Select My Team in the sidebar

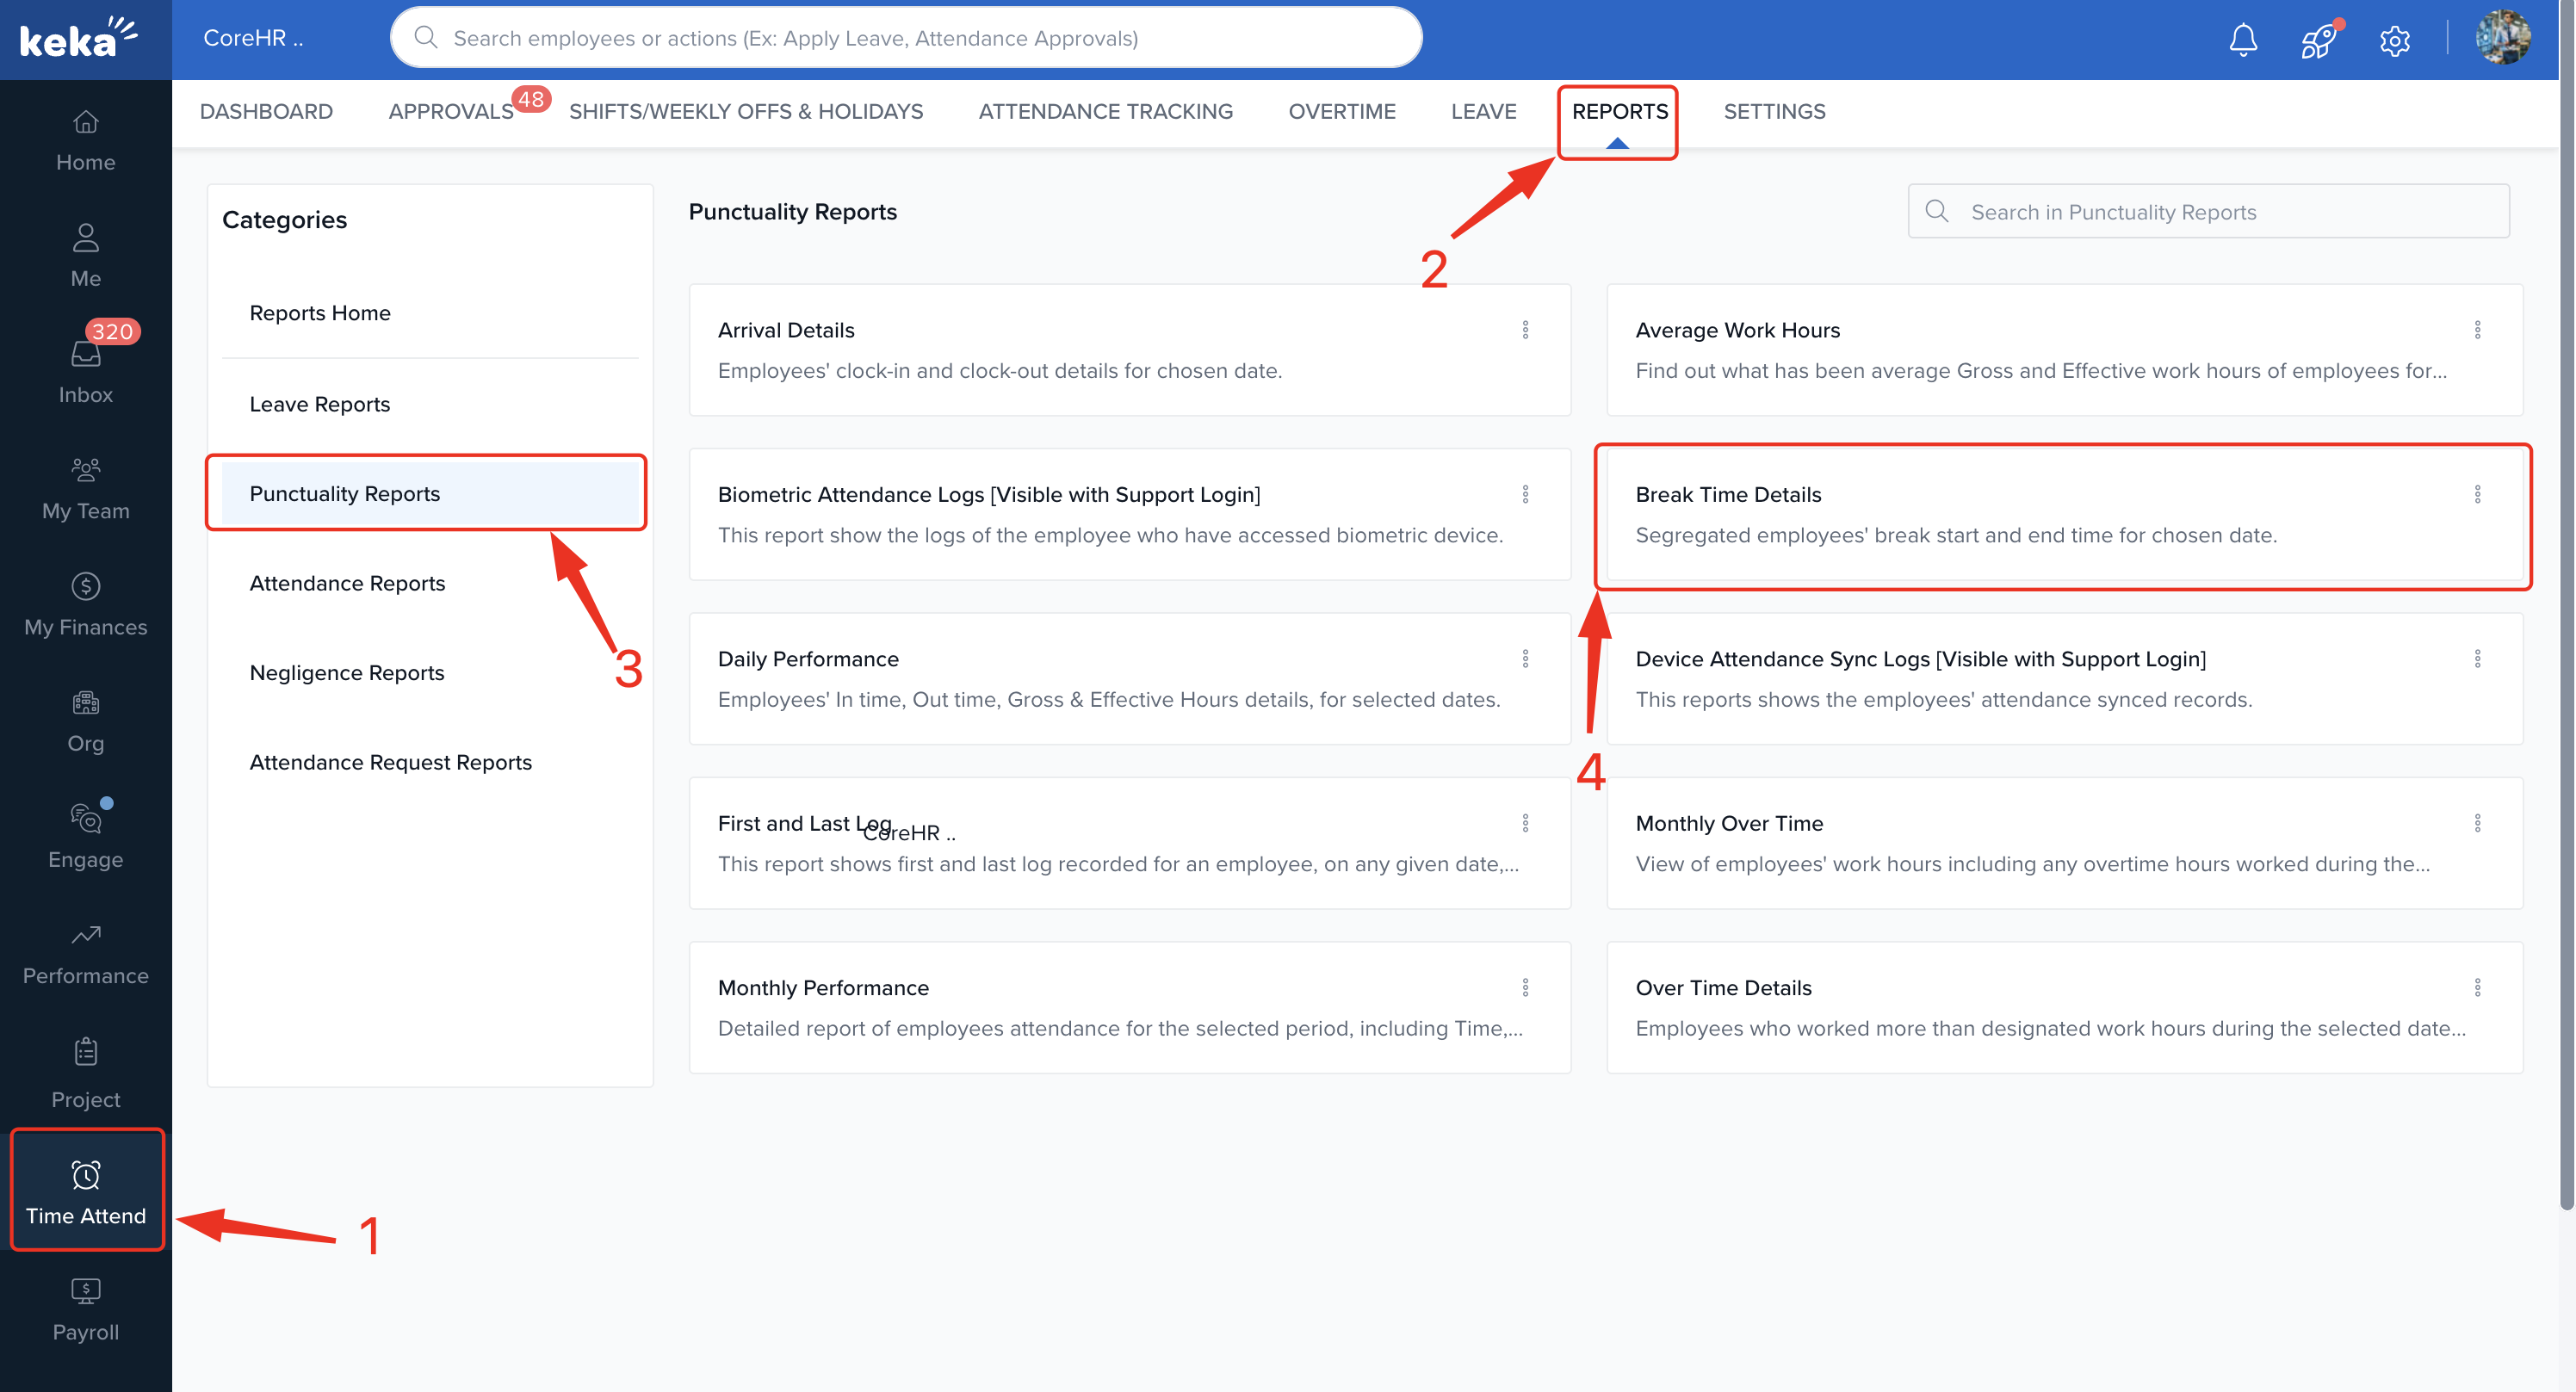click(85, 488)
